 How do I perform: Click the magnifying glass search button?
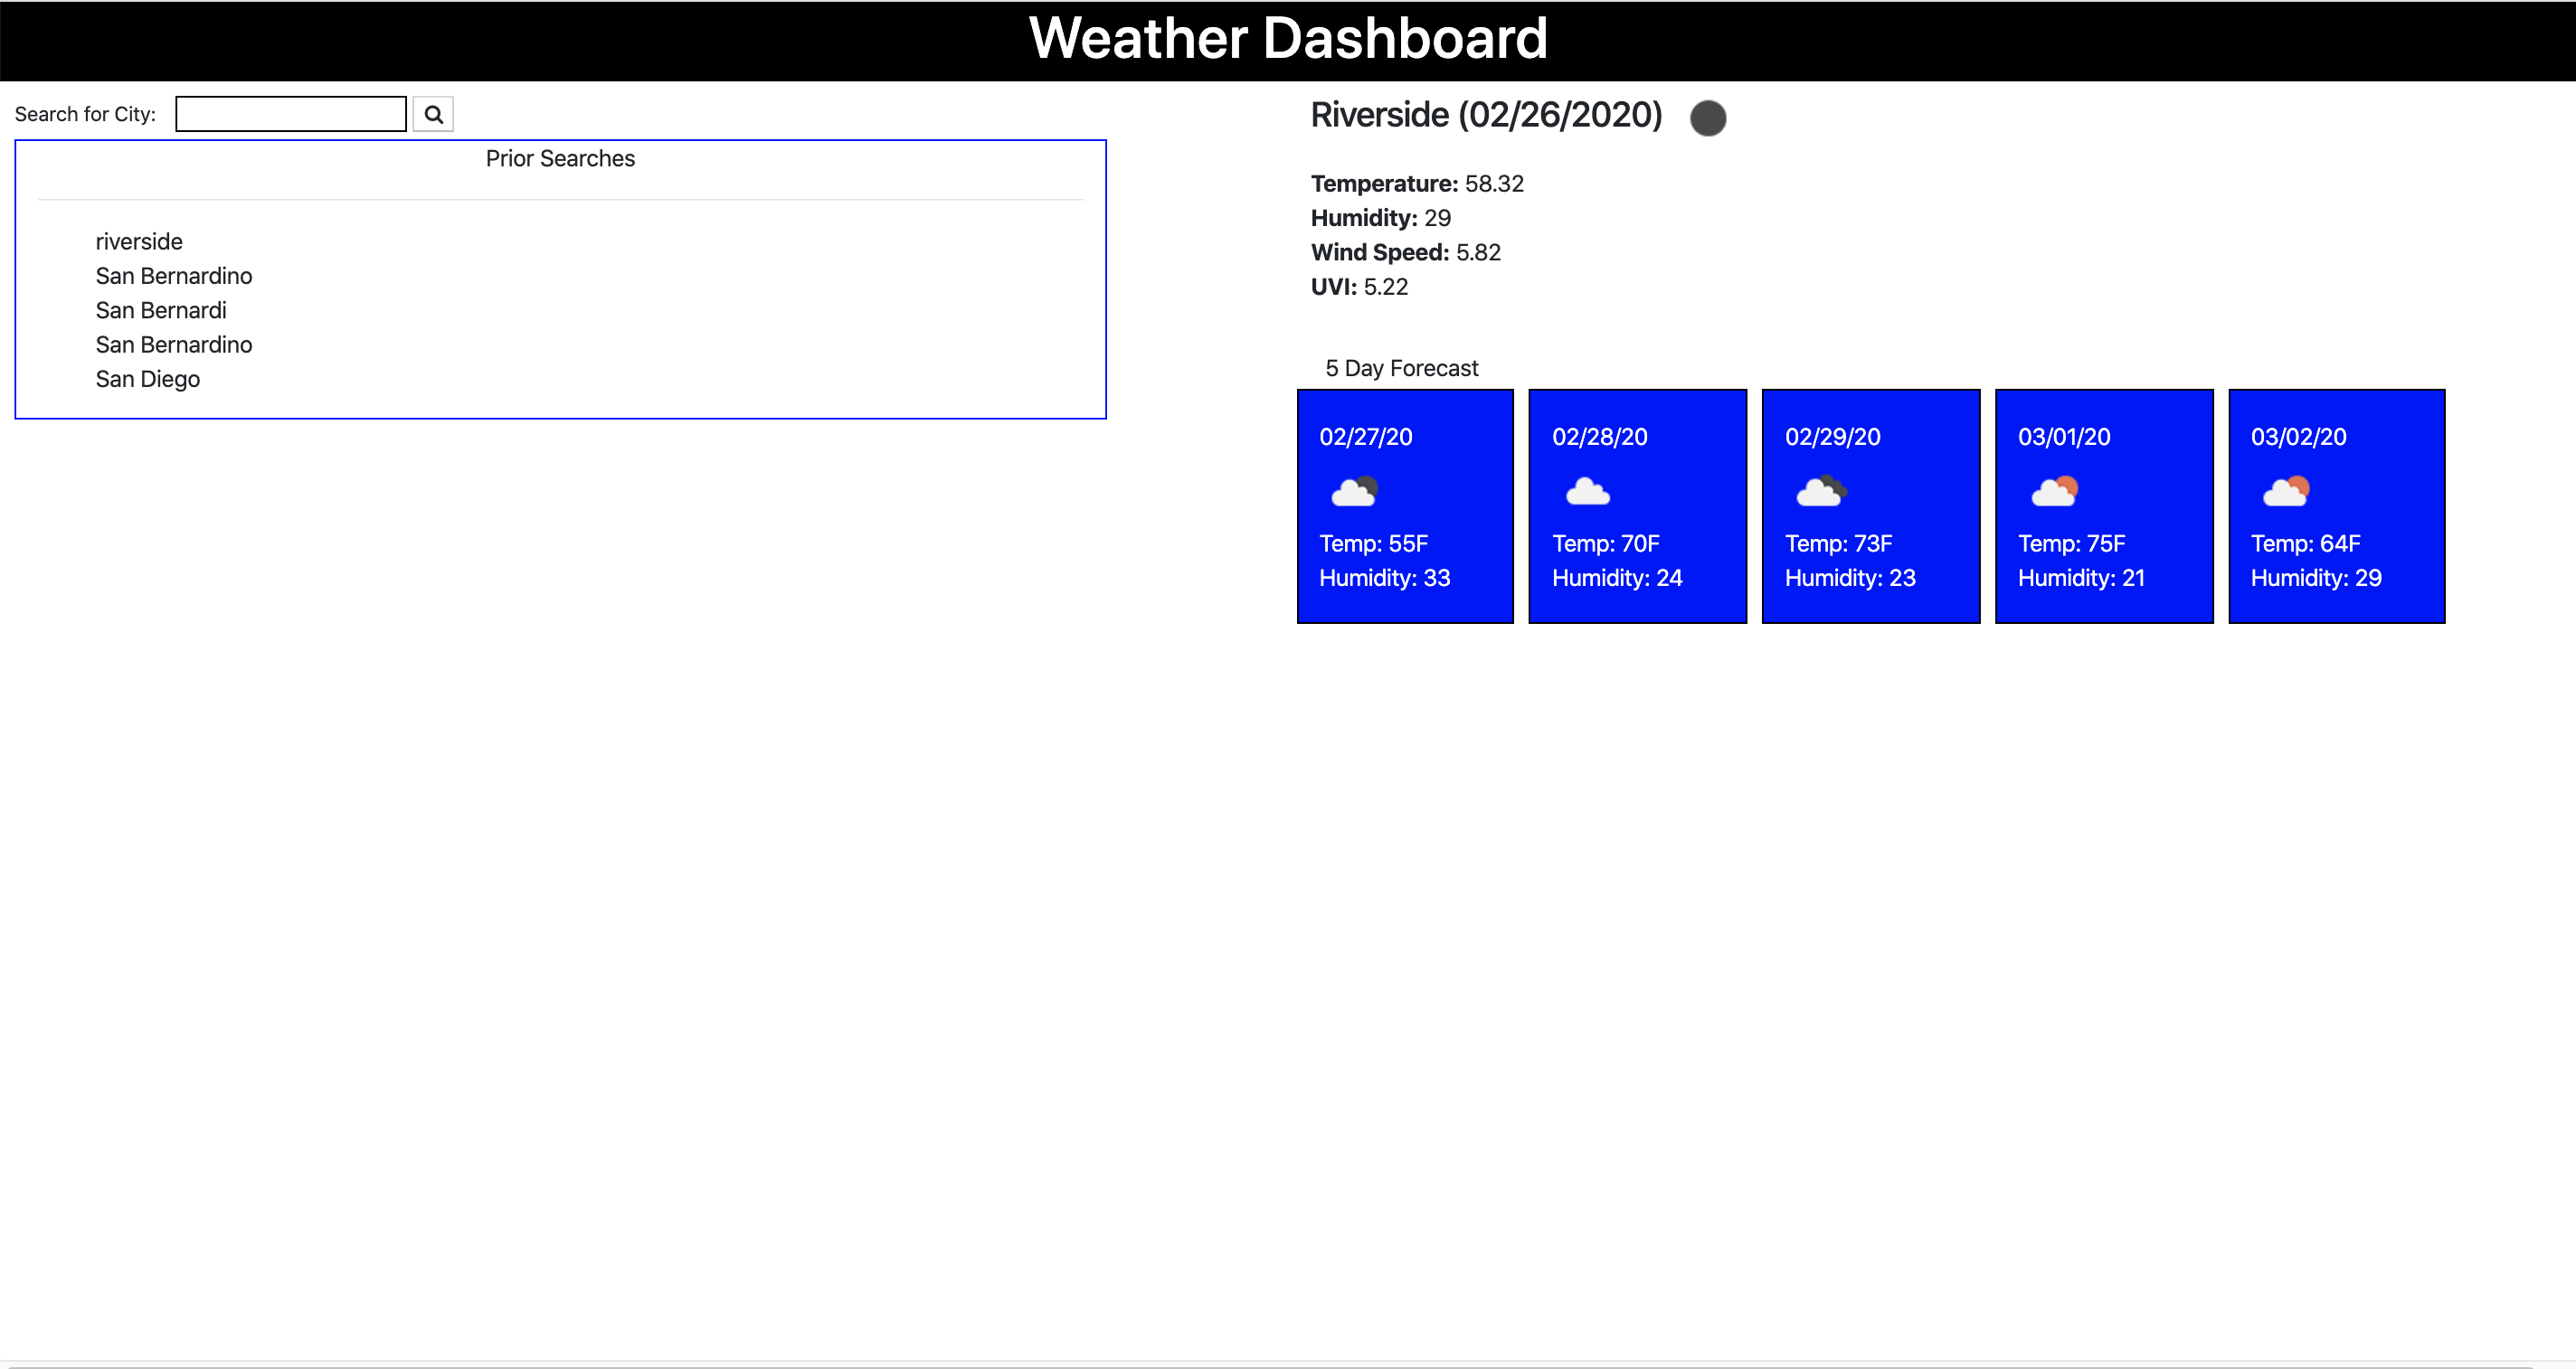click(433, 114)
